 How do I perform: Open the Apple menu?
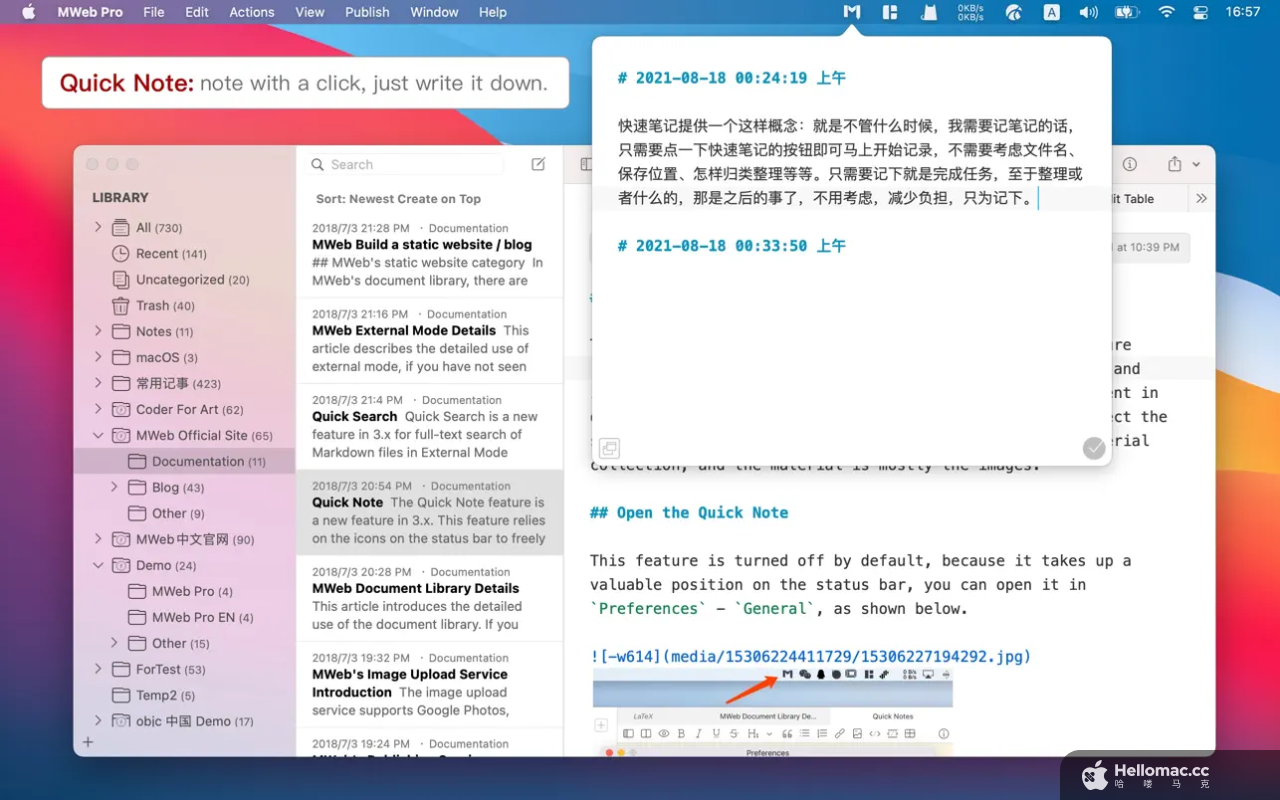pyautogui.click(x=28, y=12)
